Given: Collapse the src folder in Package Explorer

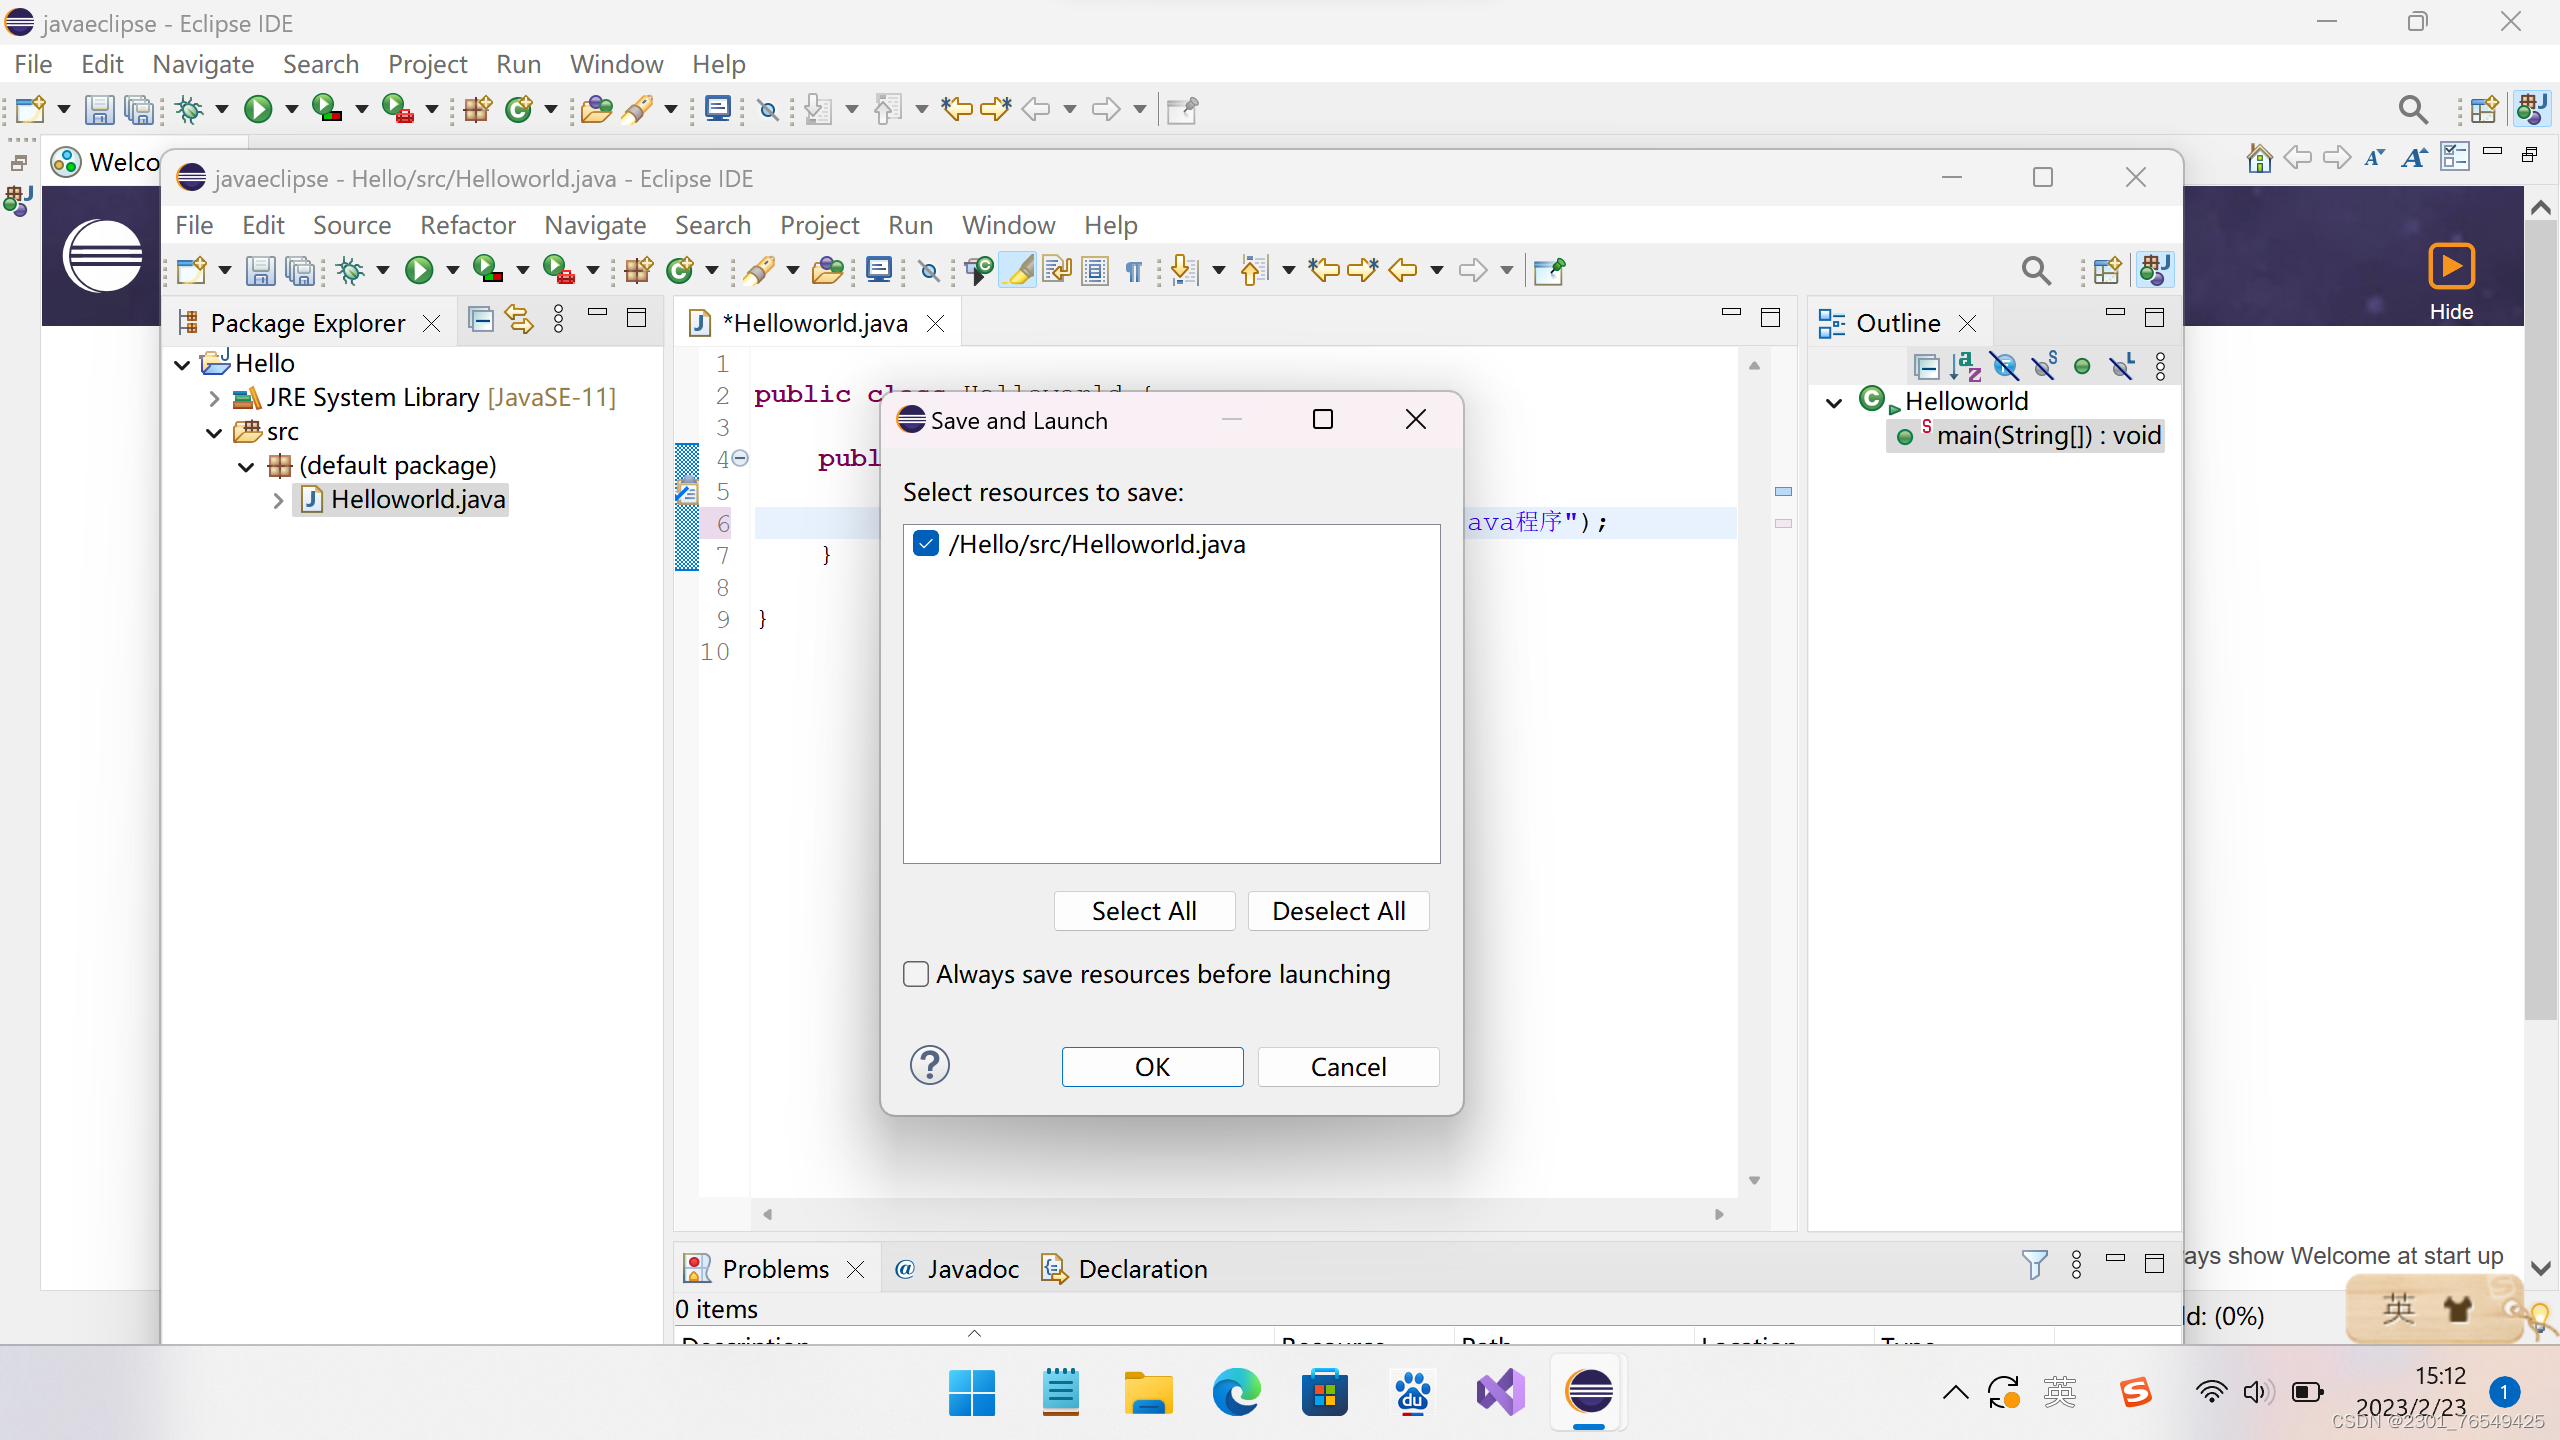Looking at the screenshot, I should point(214,432).
